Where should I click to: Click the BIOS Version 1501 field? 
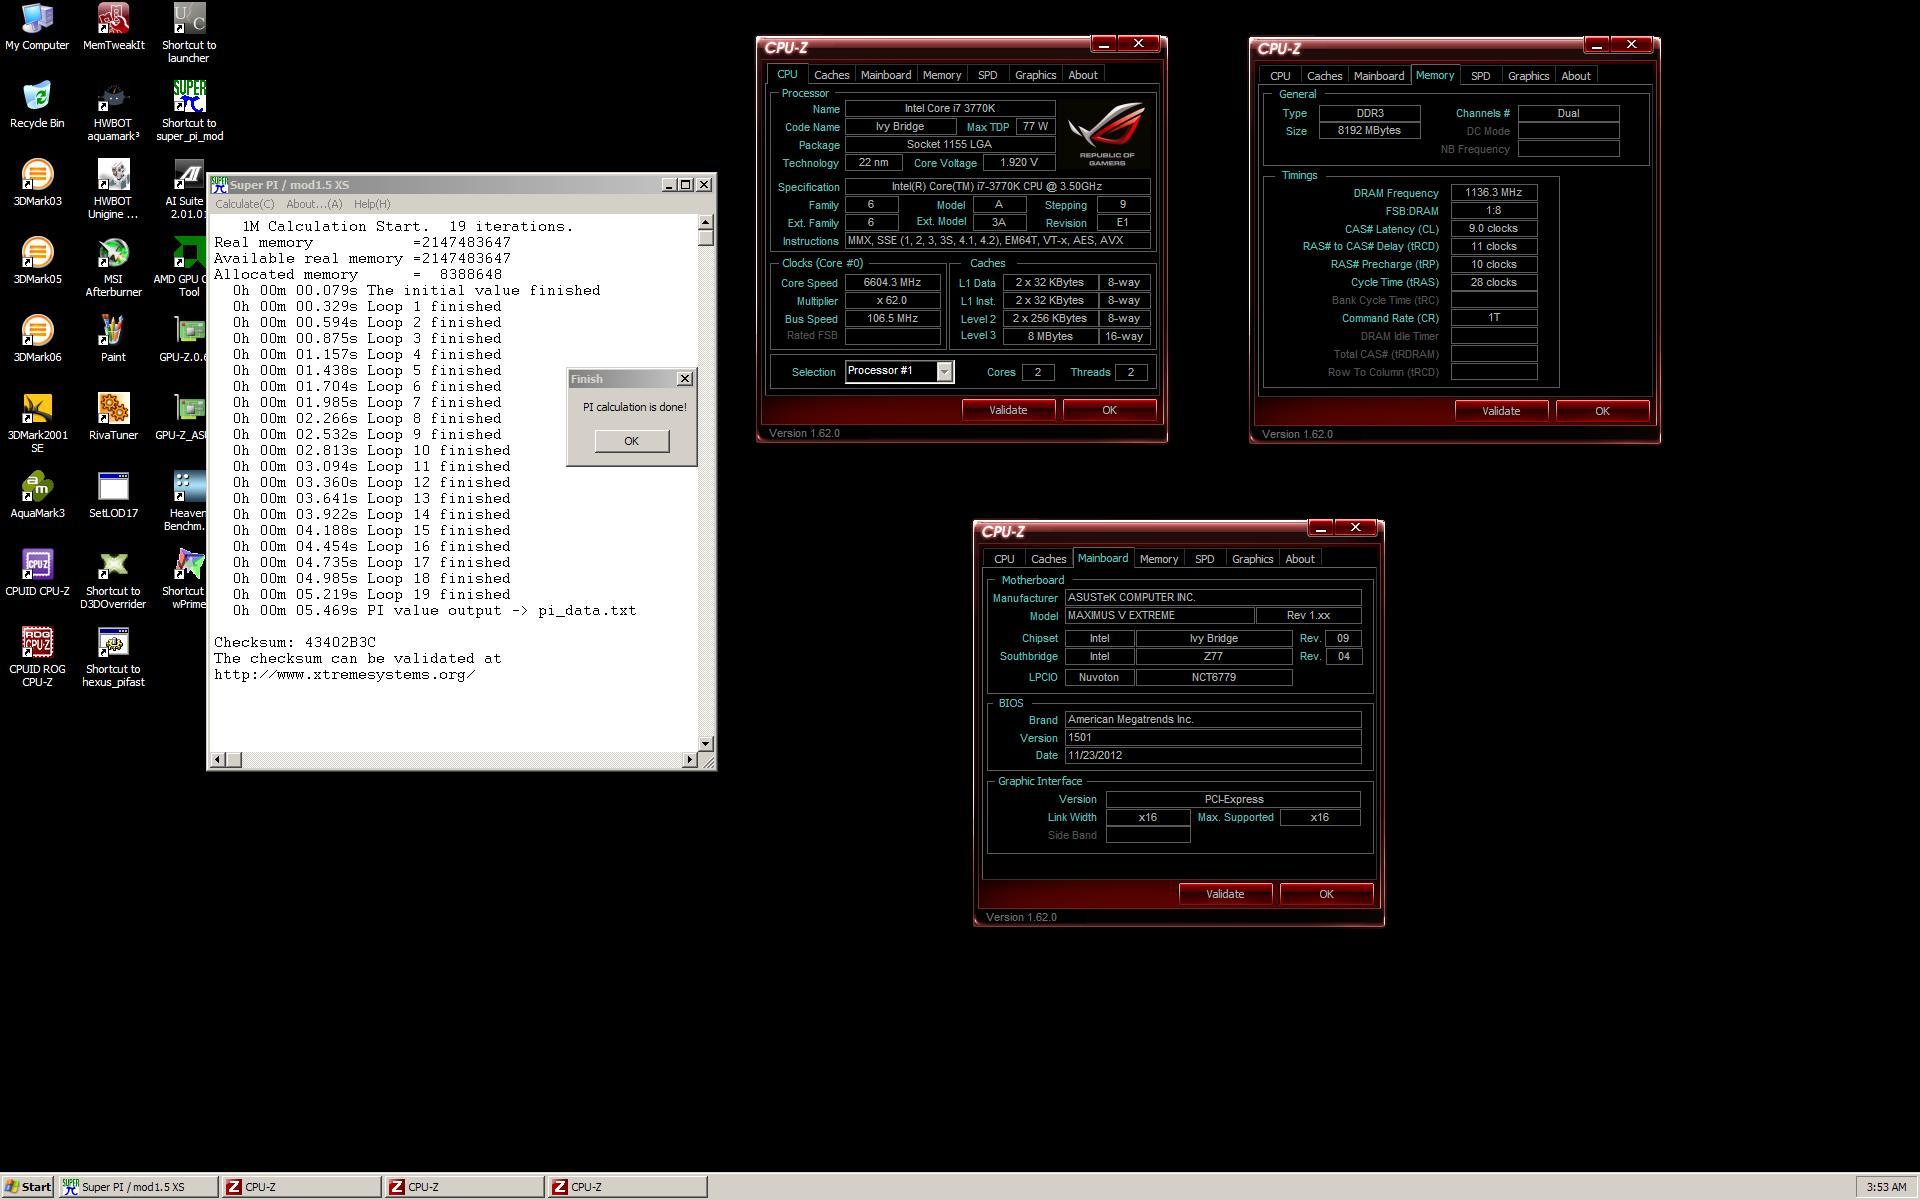pyautogui.click(x=1213, y=738)
